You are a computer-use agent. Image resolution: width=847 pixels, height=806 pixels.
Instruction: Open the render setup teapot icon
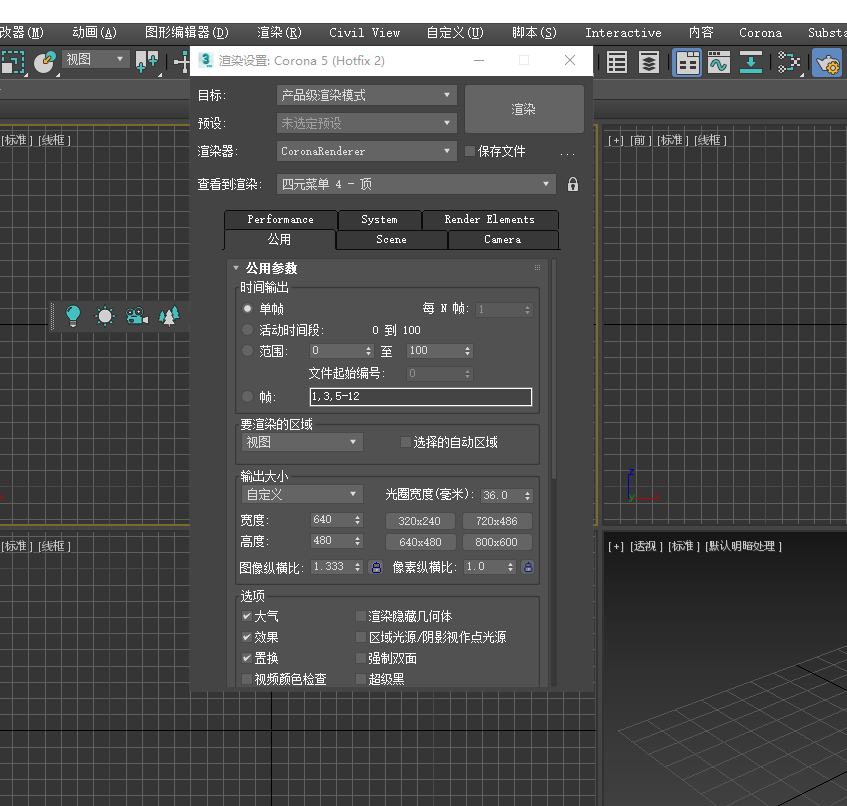point(827,63)
